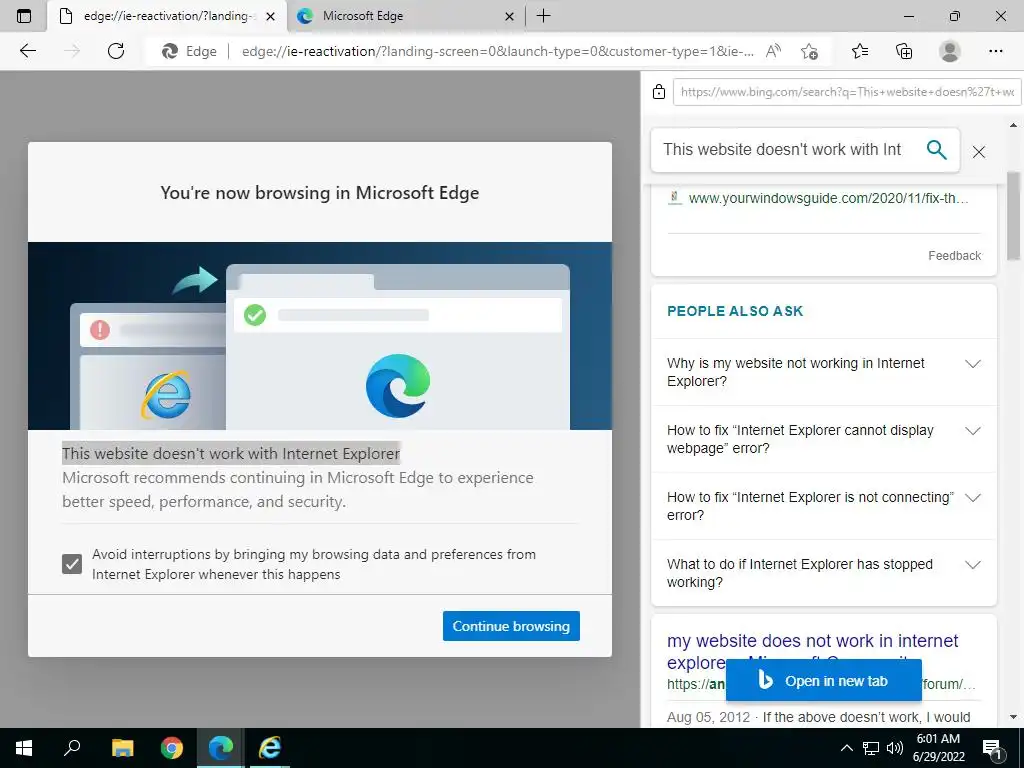The image size is (1024, 768).
Task: Click the sidebar lock security icon
Action: pyautogui.click(x=659, y=91)
